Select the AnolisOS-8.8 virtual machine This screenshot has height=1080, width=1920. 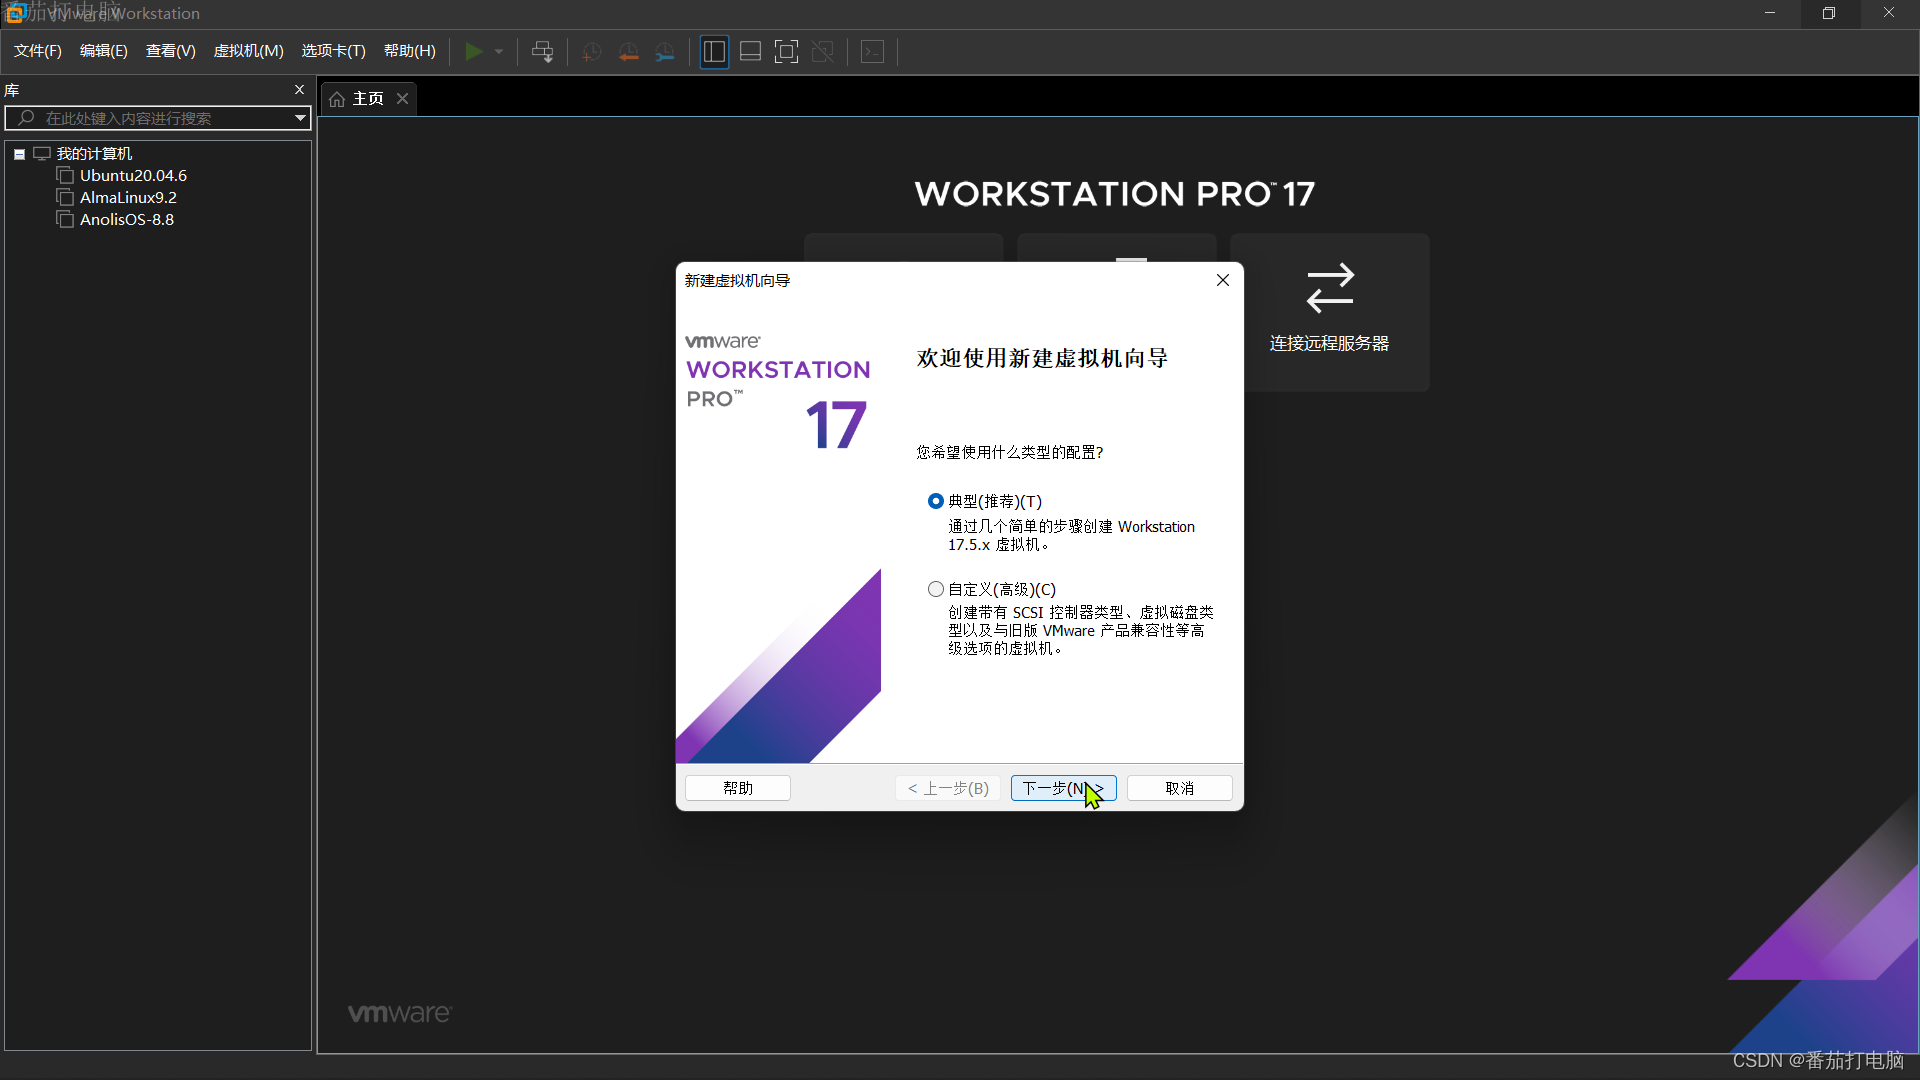click(x=127, y=220)
